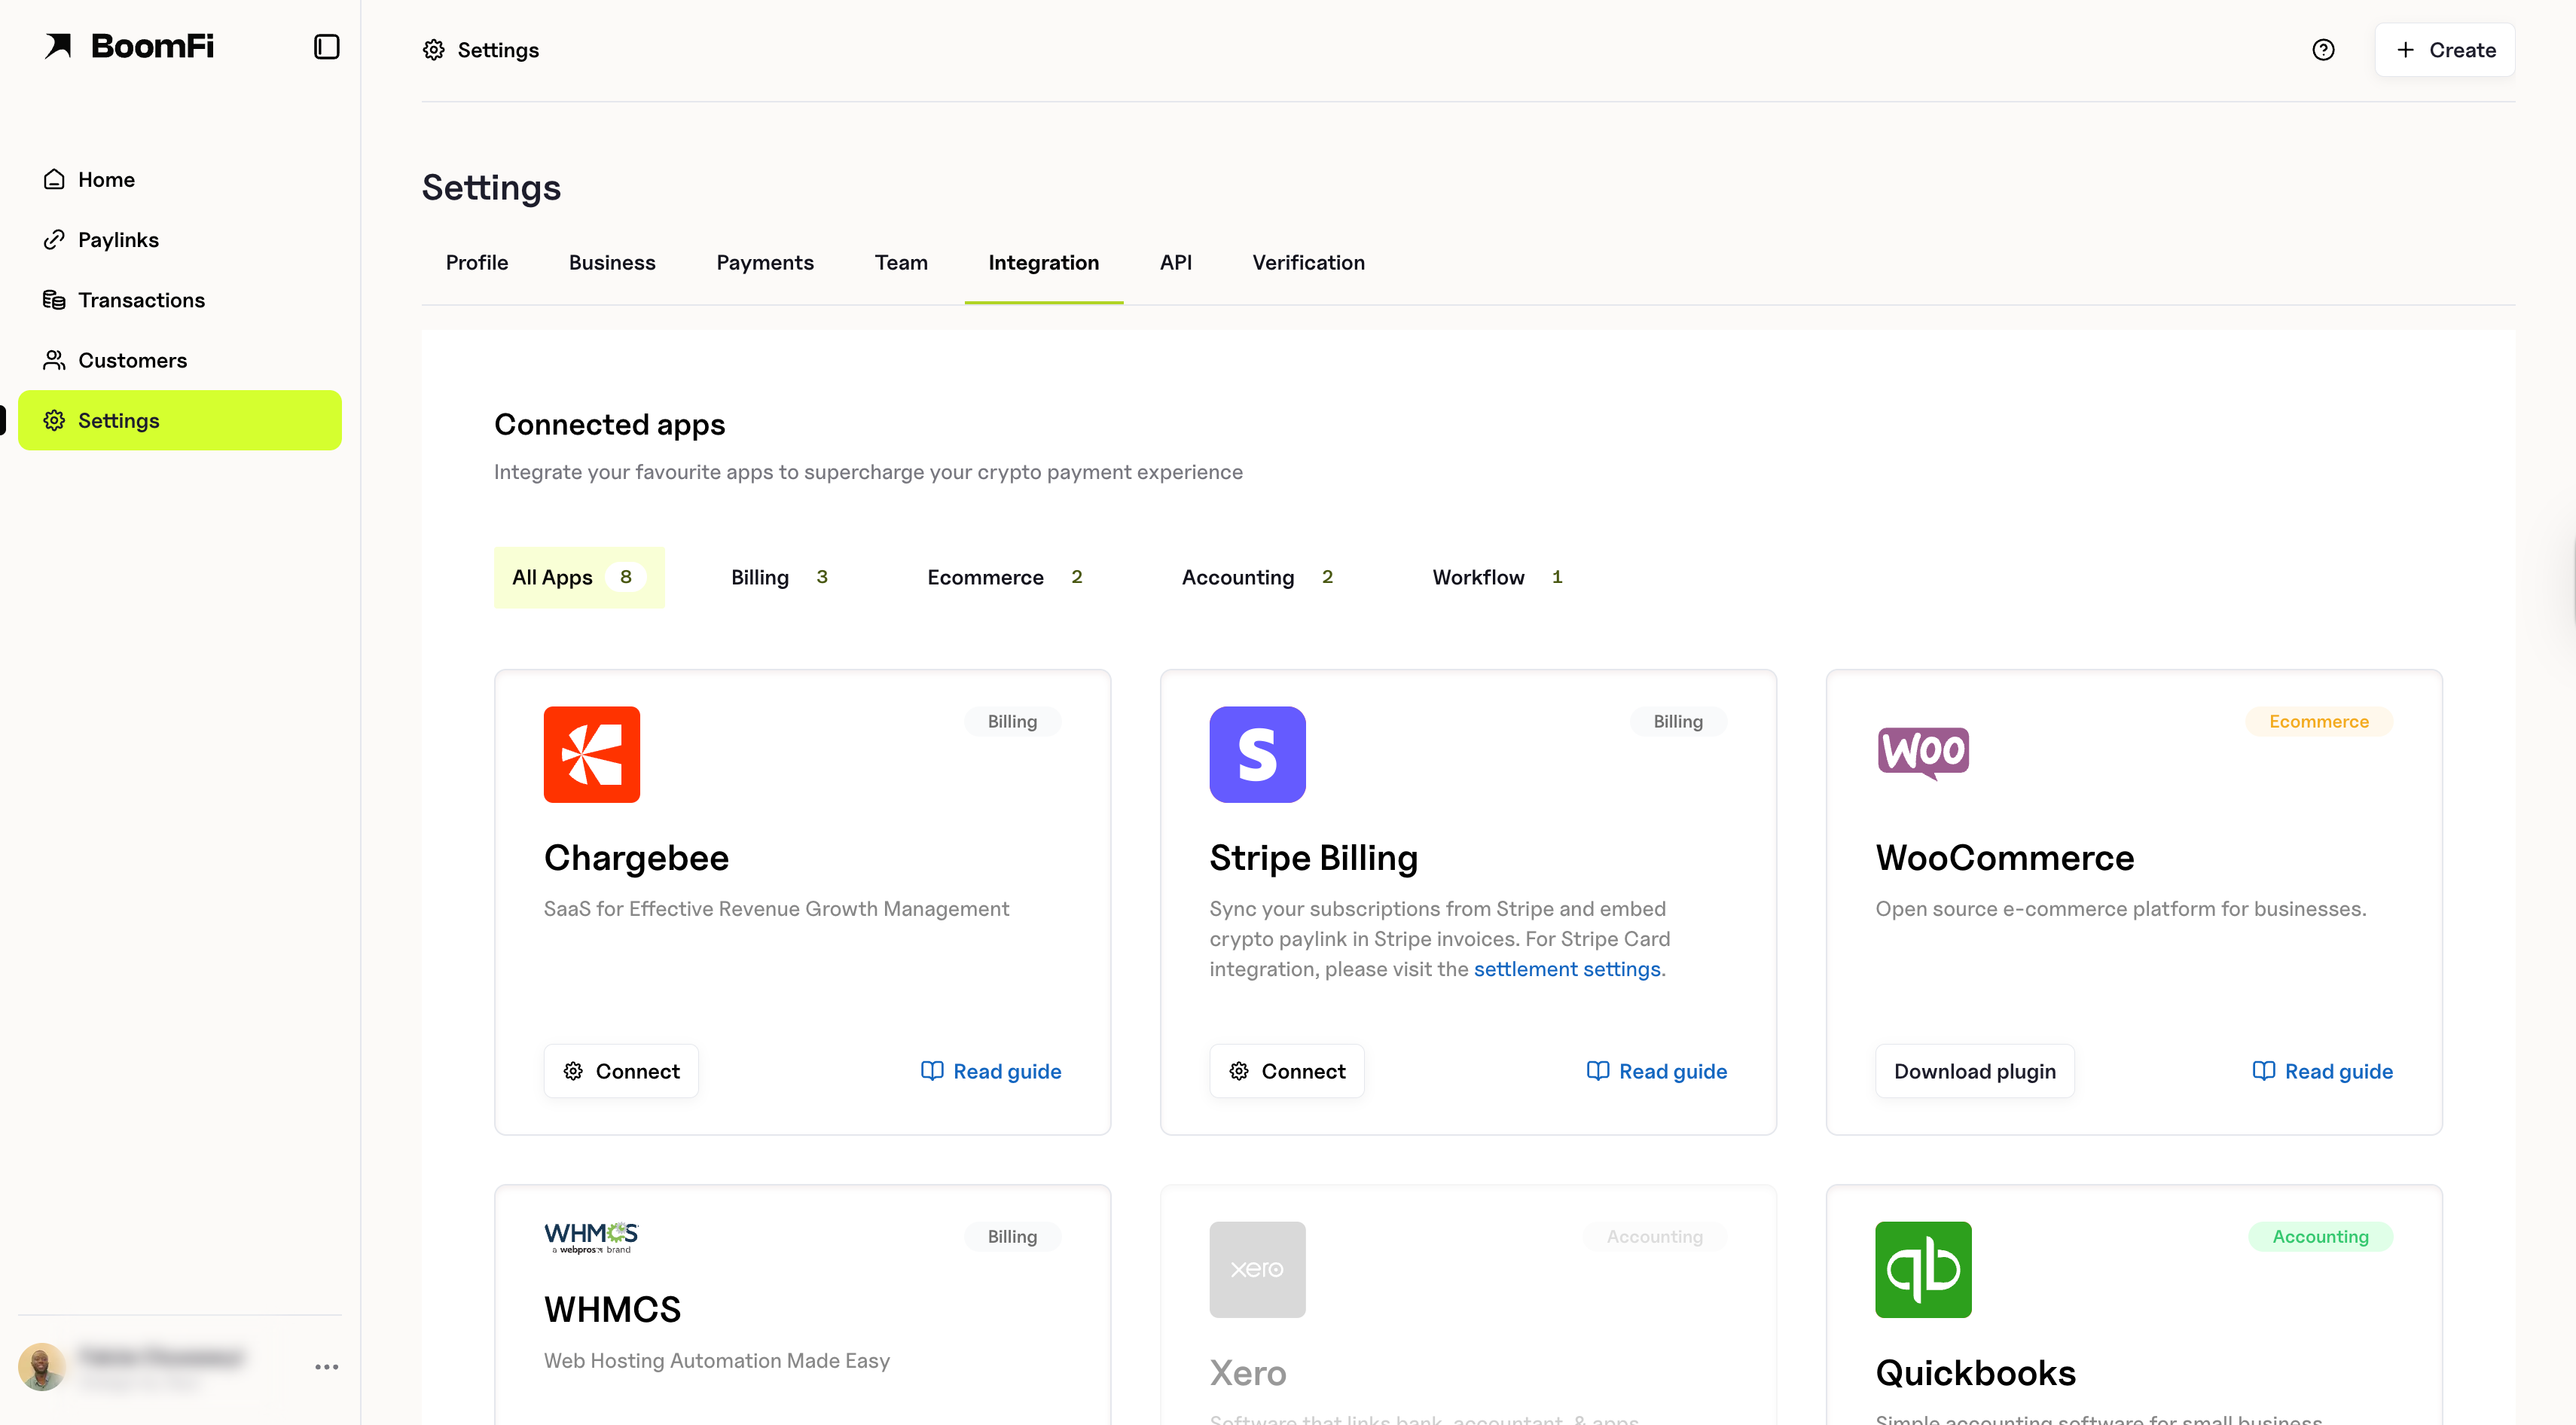The image size is (2576, 1425).
Task: Switch to the API tab
Action: [x=1175, y=262]
